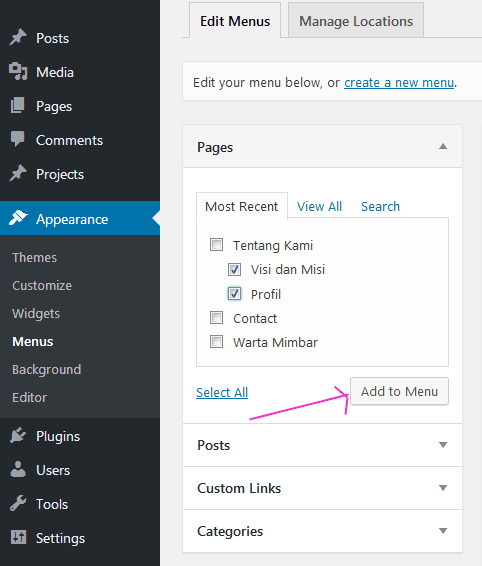Click the Users person icon
This screenshot has height=566, width=482.
[18, 469]
